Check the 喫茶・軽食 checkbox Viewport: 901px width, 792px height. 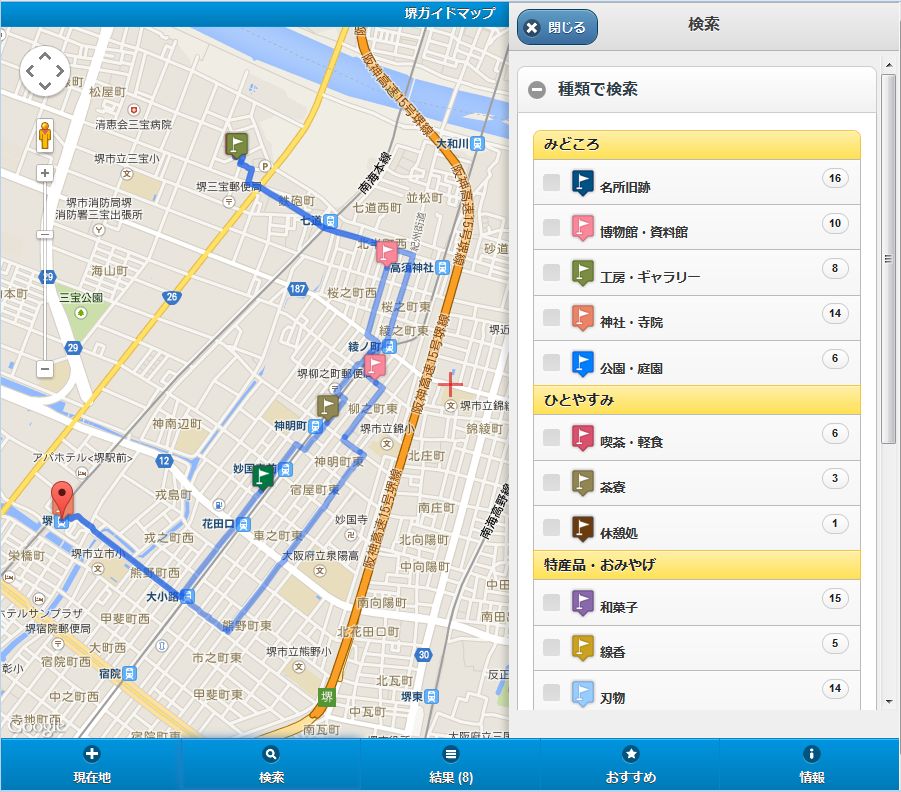(551, 437)
